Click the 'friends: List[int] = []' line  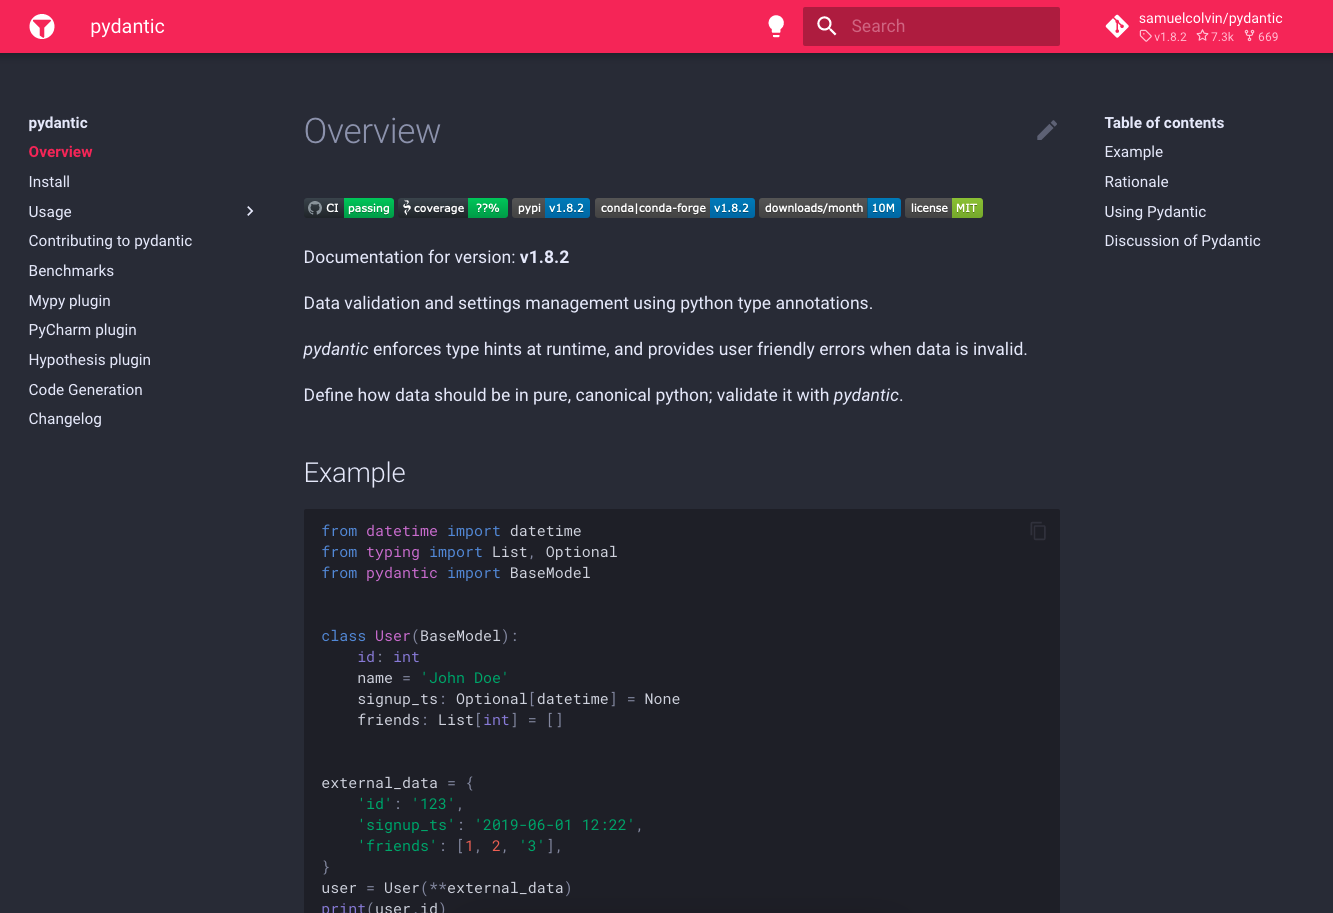[460, 720]
